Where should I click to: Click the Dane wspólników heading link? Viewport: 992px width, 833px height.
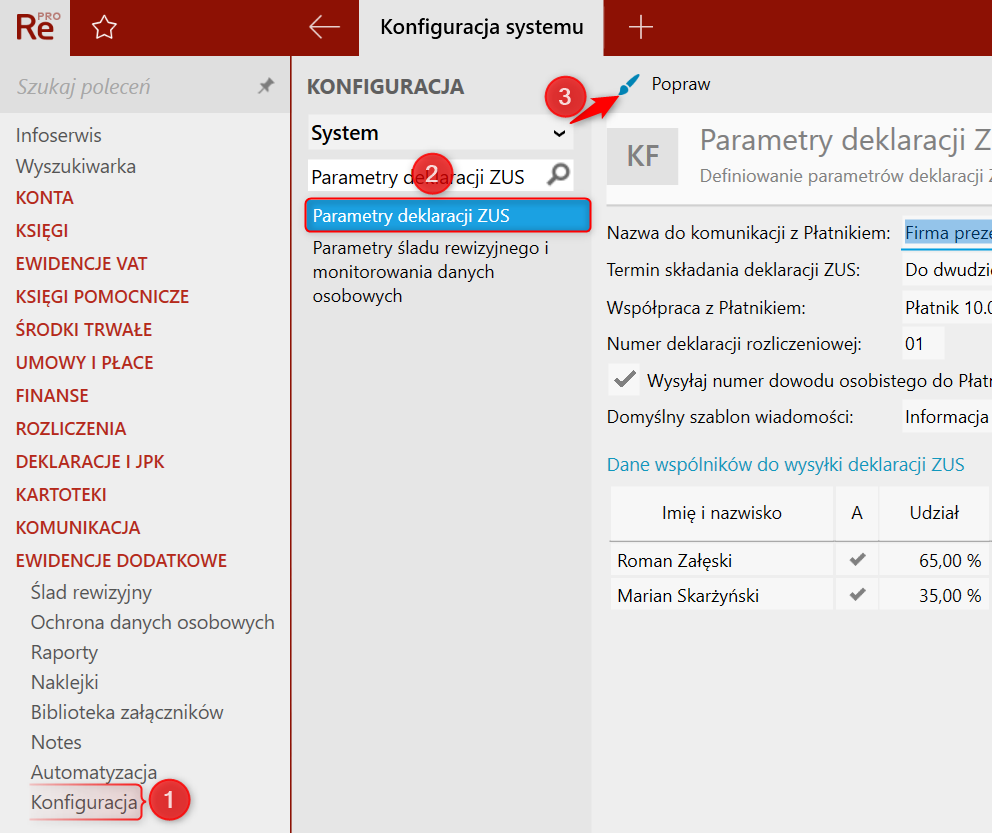point(785,464)
